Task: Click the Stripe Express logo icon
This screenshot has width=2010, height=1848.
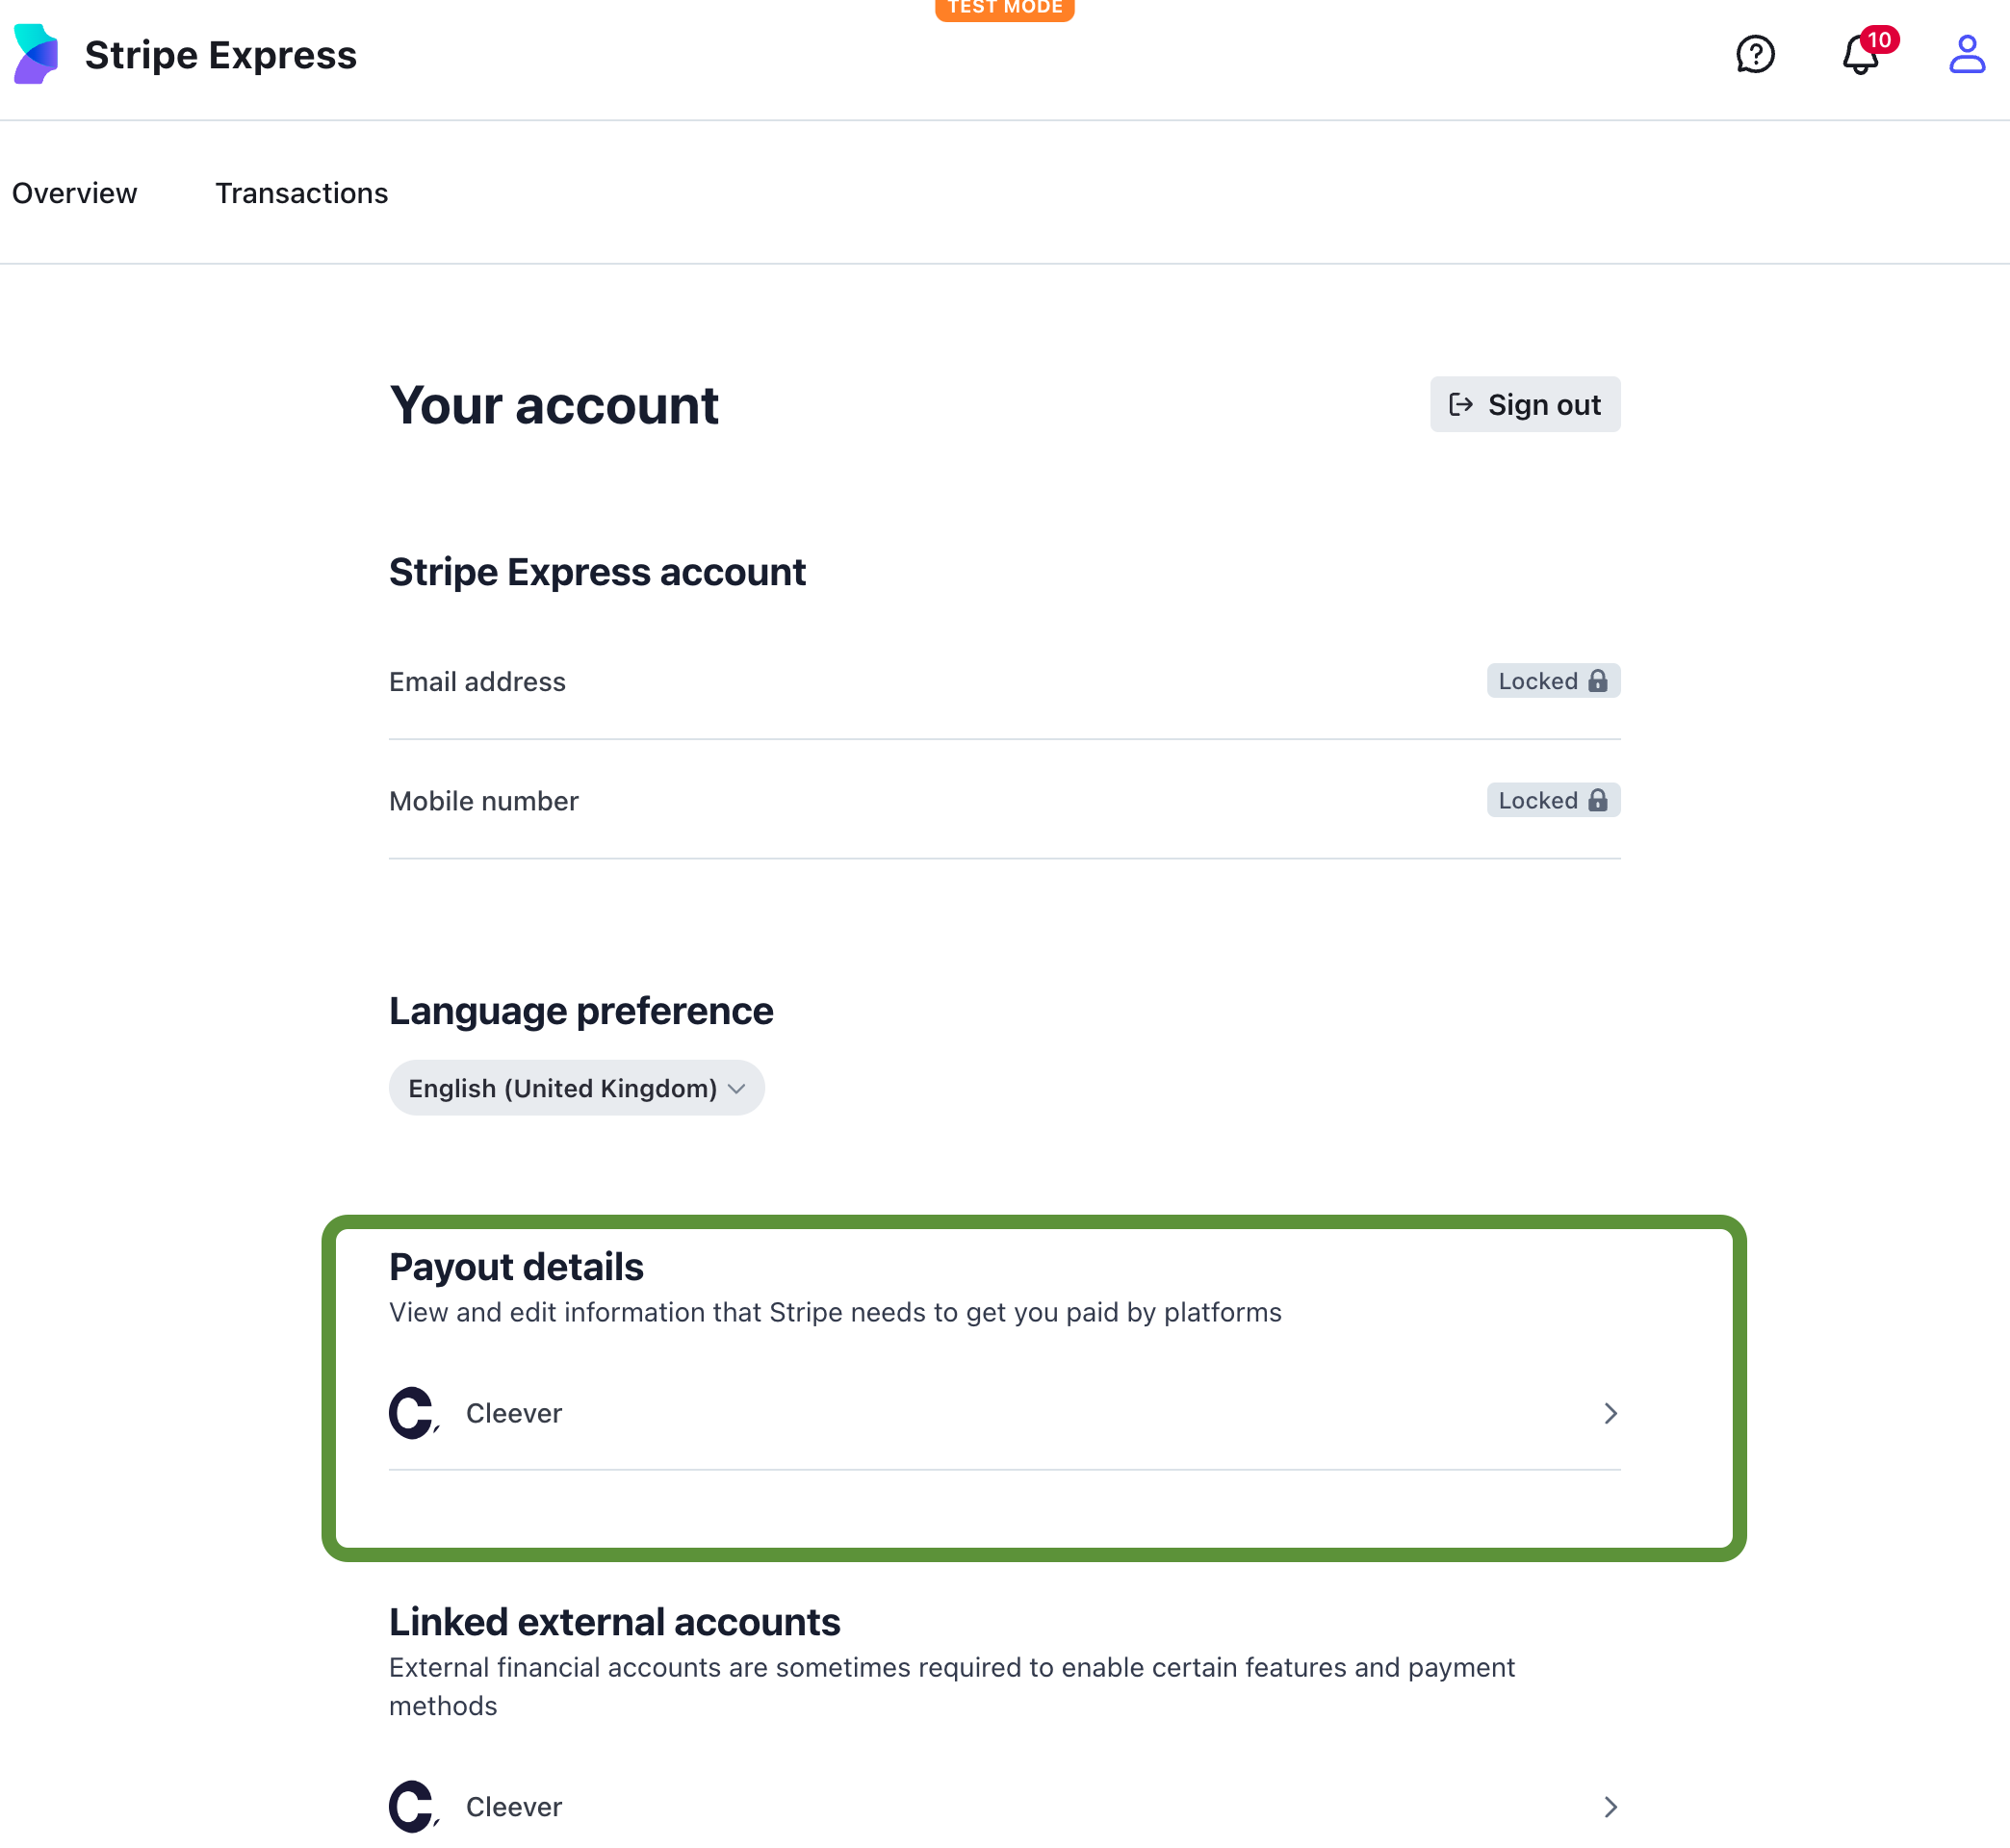Action: [36, 54]
